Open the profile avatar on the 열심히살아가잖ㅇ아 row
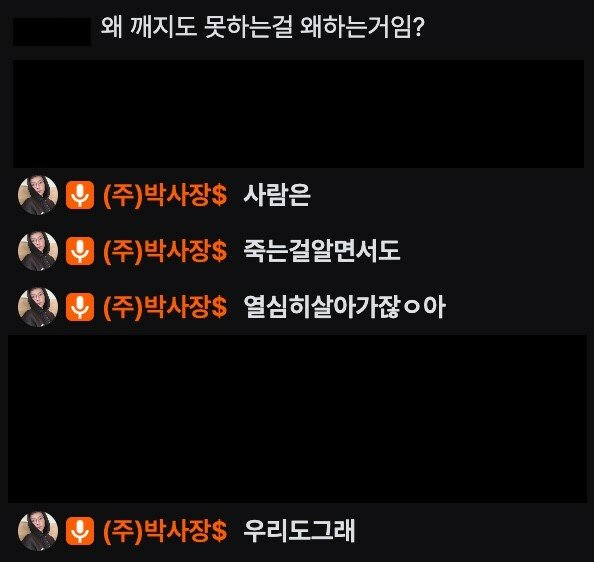Image resolution: width=594 pixels, height=562 pixels. 38,307
